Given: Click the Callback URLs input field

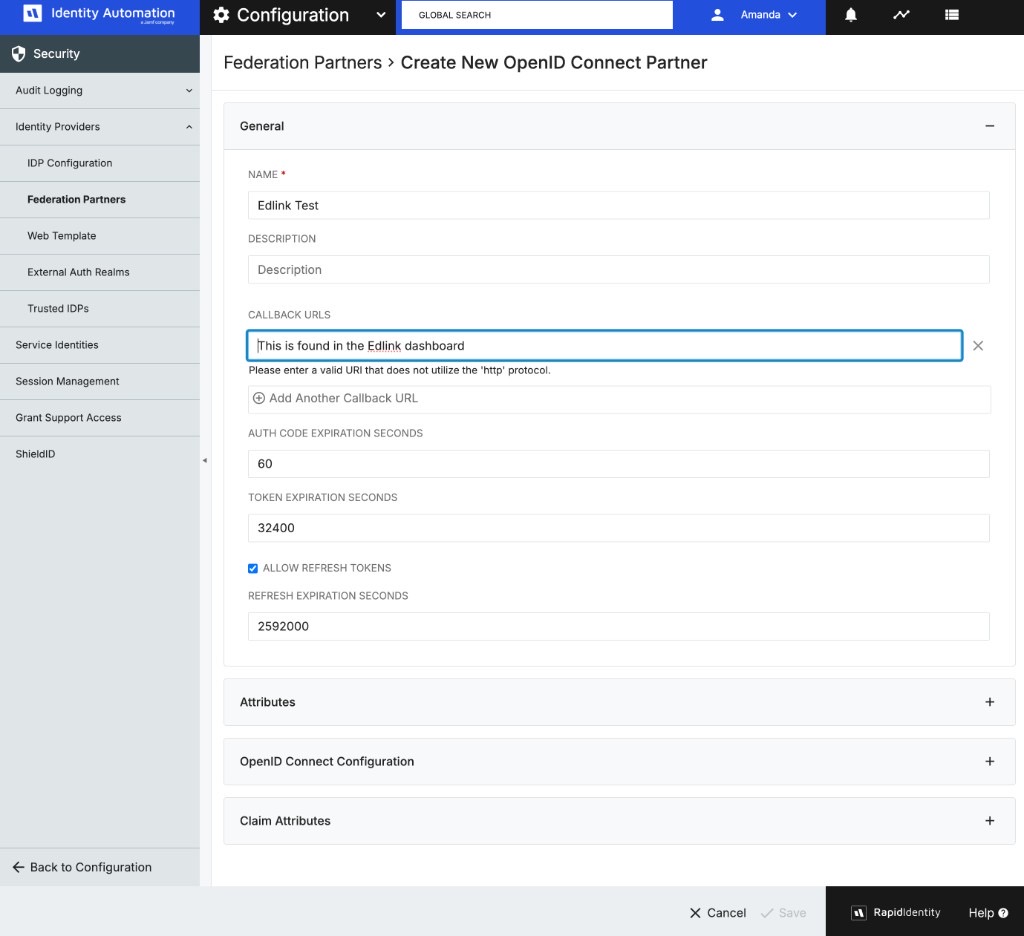Looking at the screenshot, I should coord(604,346).
